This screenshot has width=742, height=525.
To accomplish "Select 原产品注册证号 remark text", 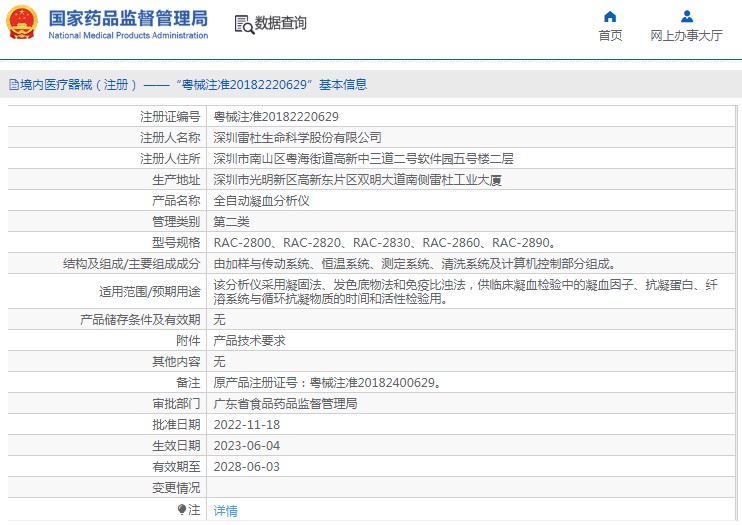I will pyautogui.click(x=327, y=383).
